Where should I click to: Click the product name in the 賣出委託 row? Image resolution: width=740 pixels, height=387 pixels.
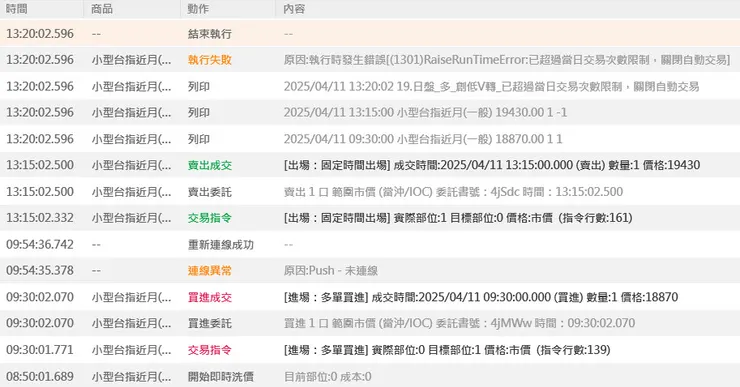(131, 192)
